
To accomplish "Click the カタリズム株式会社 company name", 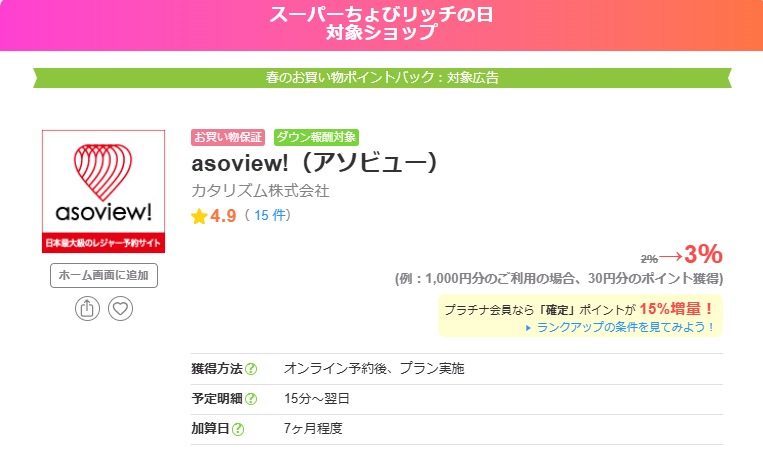I will (x=260, y=190).
